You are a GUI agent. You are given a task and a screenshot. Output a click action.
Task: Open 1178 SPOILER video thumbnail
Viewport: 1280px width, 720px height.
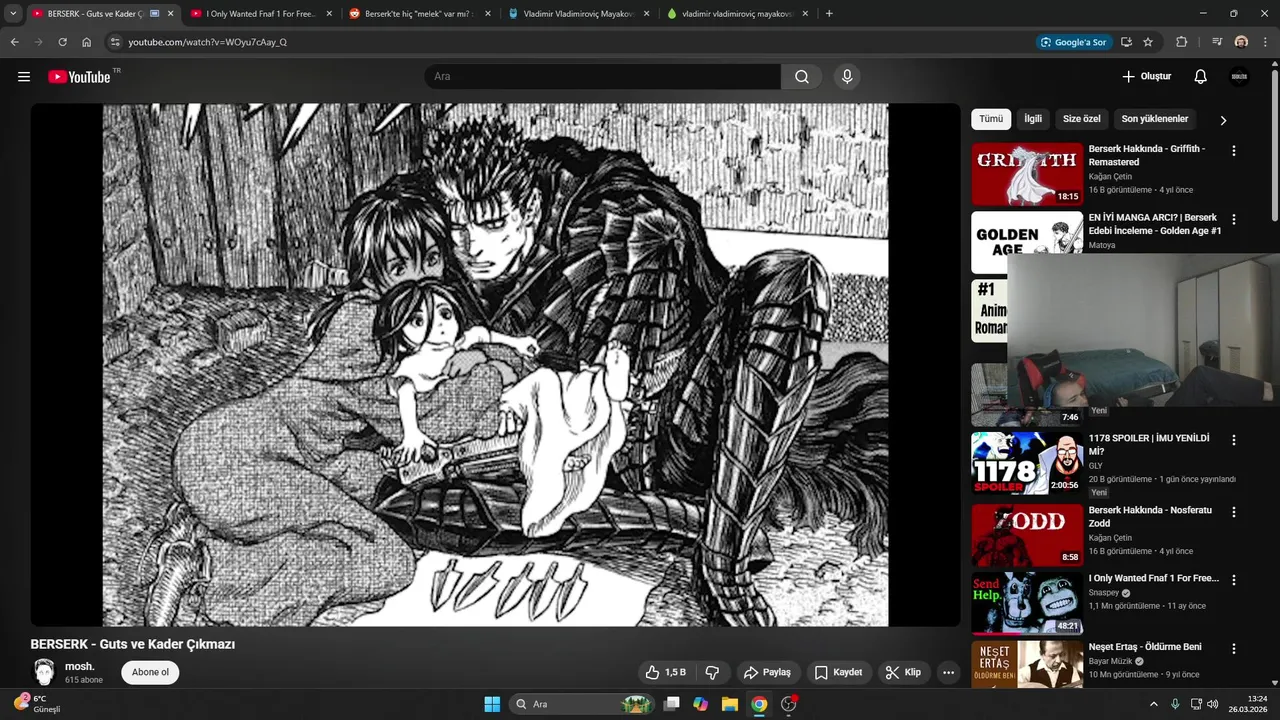[x=1027, y=463]
